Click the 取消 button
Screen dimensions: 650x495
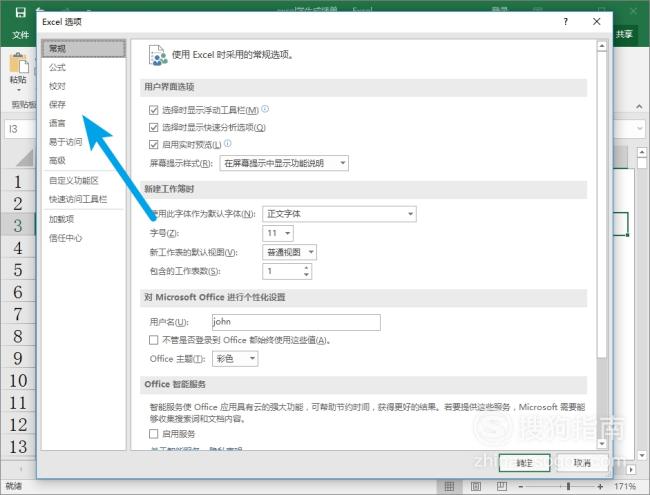point(582,463)
